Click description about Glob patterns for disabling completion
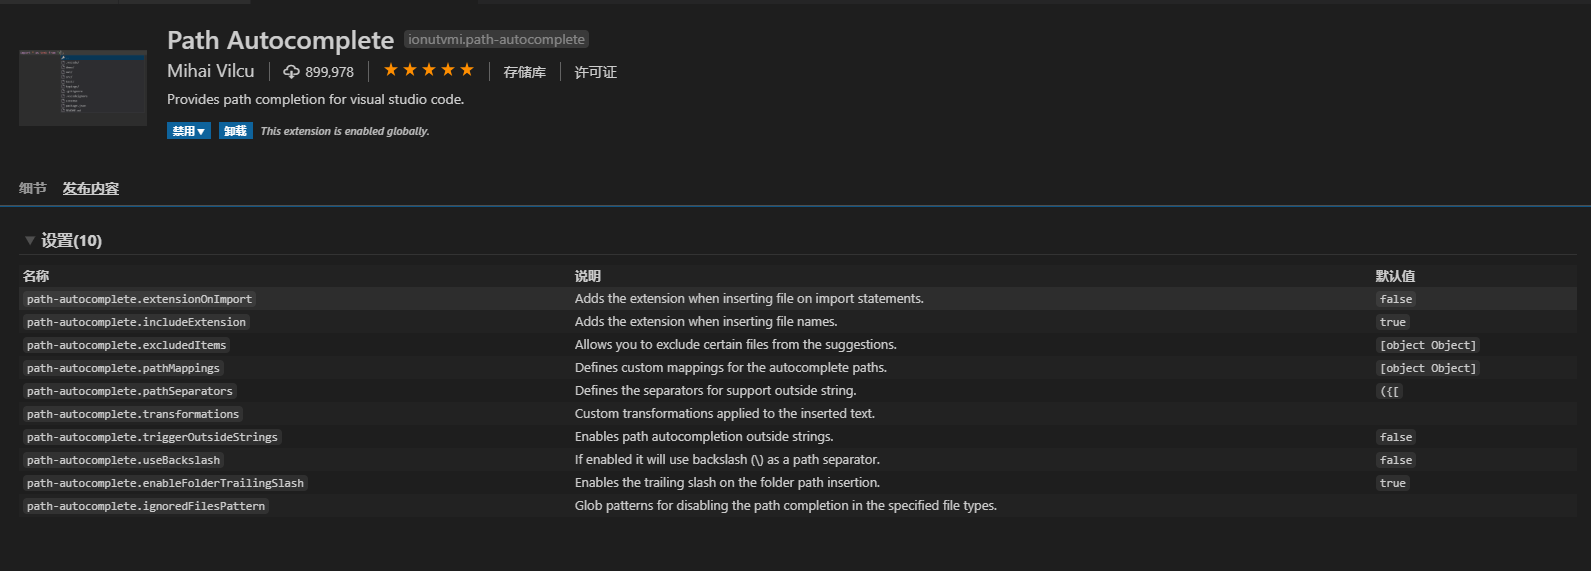This screenshot has width=1591, height=571. click(786, 506)
